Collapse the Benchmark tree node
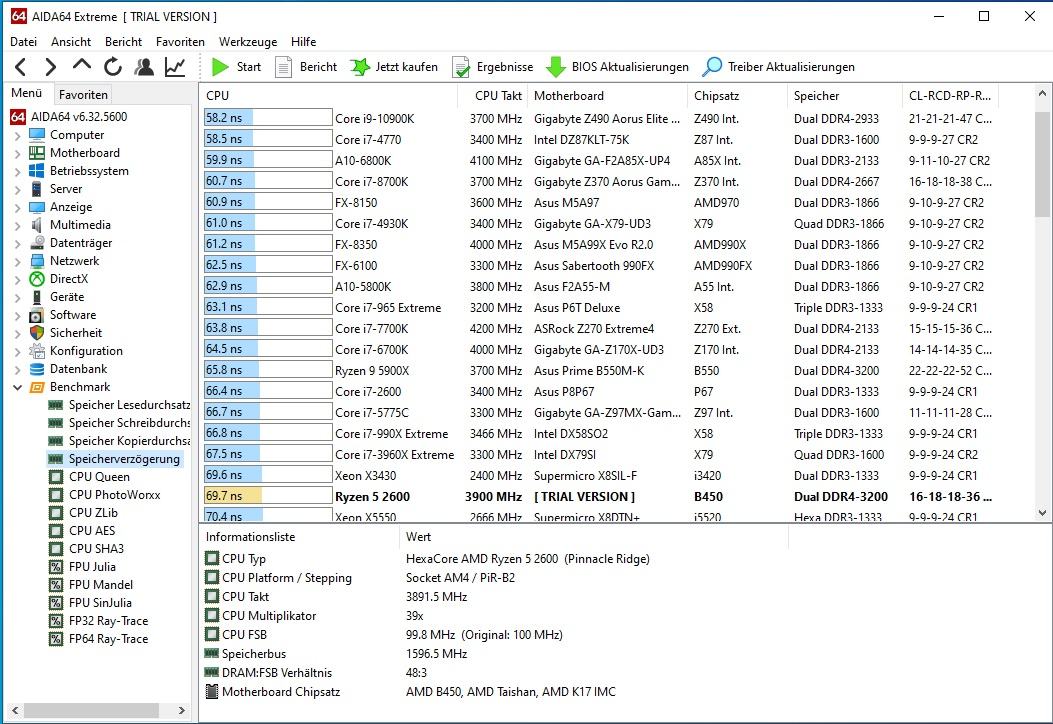Image resolution: width=1053 pixels, height=724 pixels. click(x=17, y=388)
